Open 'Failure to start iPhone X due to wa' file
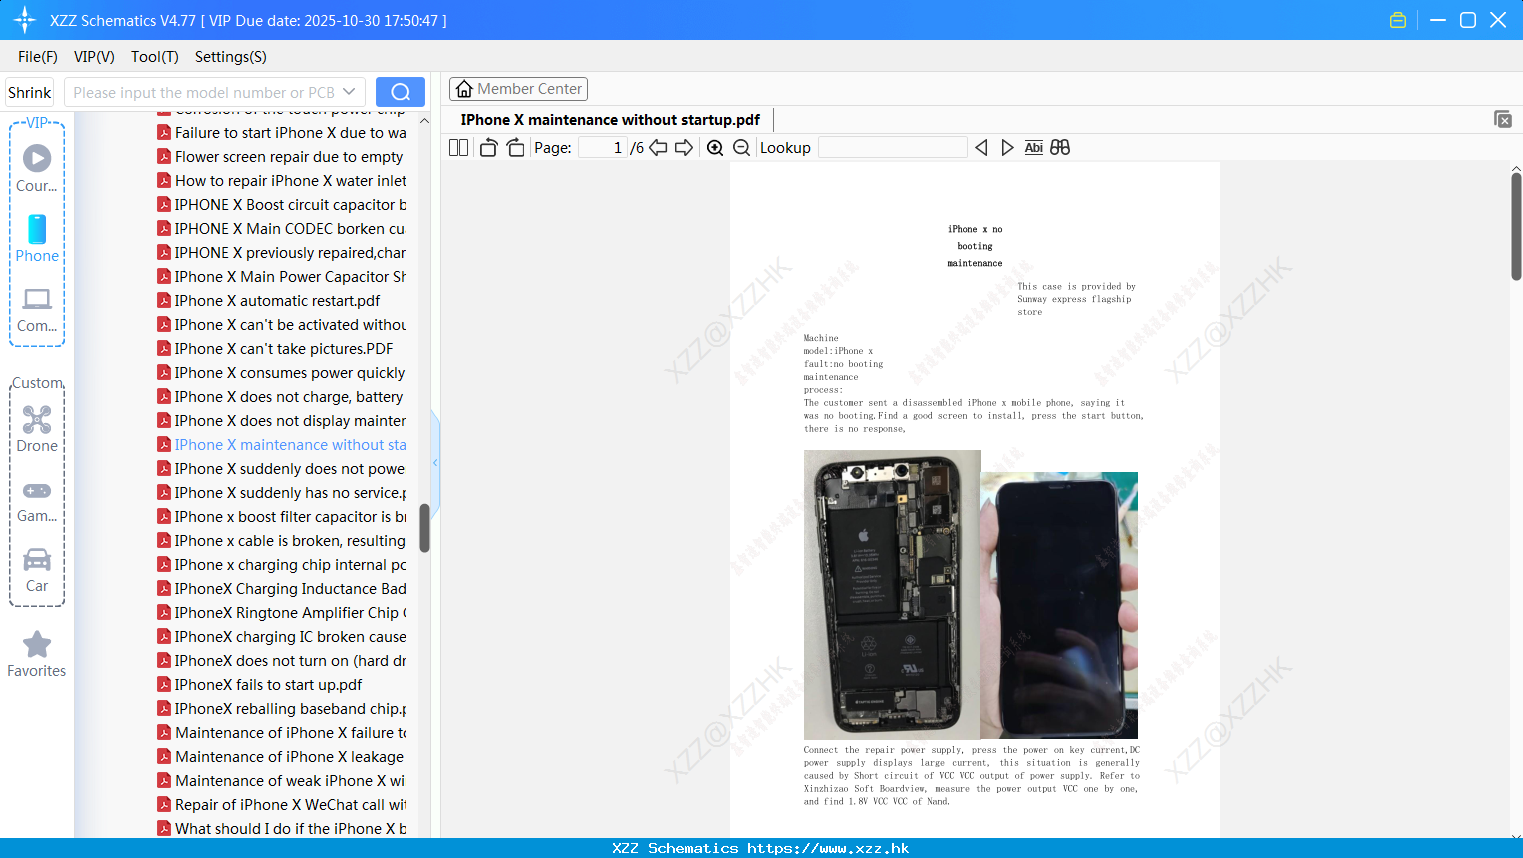Viewport: 1523px width, 858px height. [282, 133]
